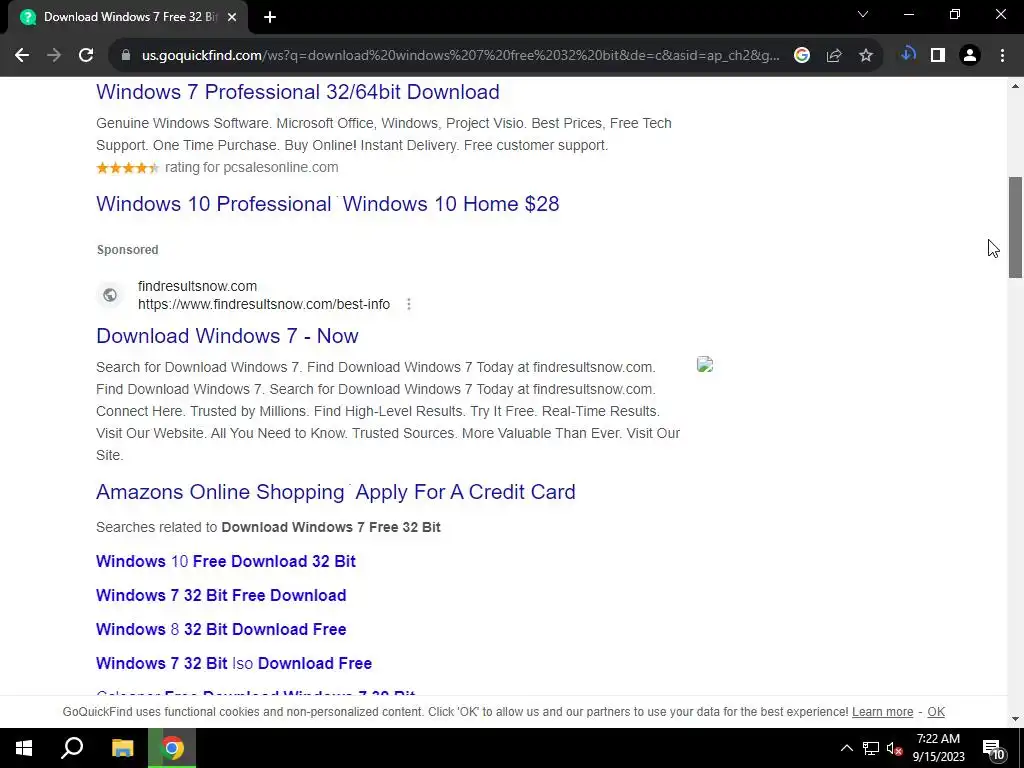The image size is (1024, 768).
Task: Open network status tray icon
Action: coord(871,748)
